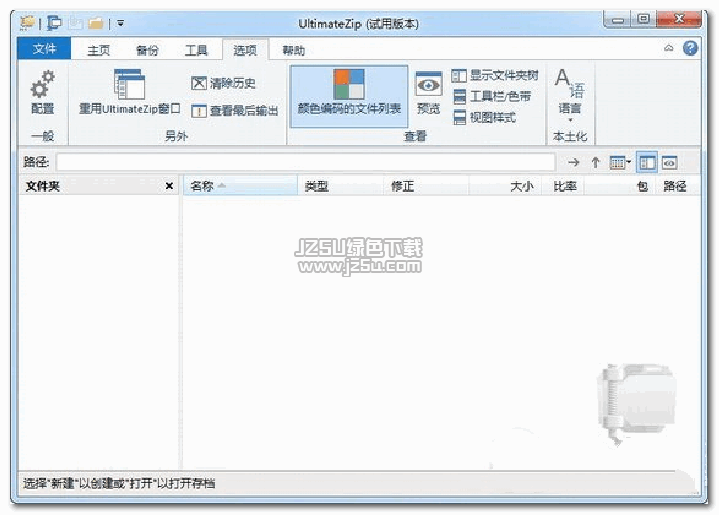Click the go-to-path right arrow icon
The image size is (719, 515).
pyautogui.click(x=573, y=162)
